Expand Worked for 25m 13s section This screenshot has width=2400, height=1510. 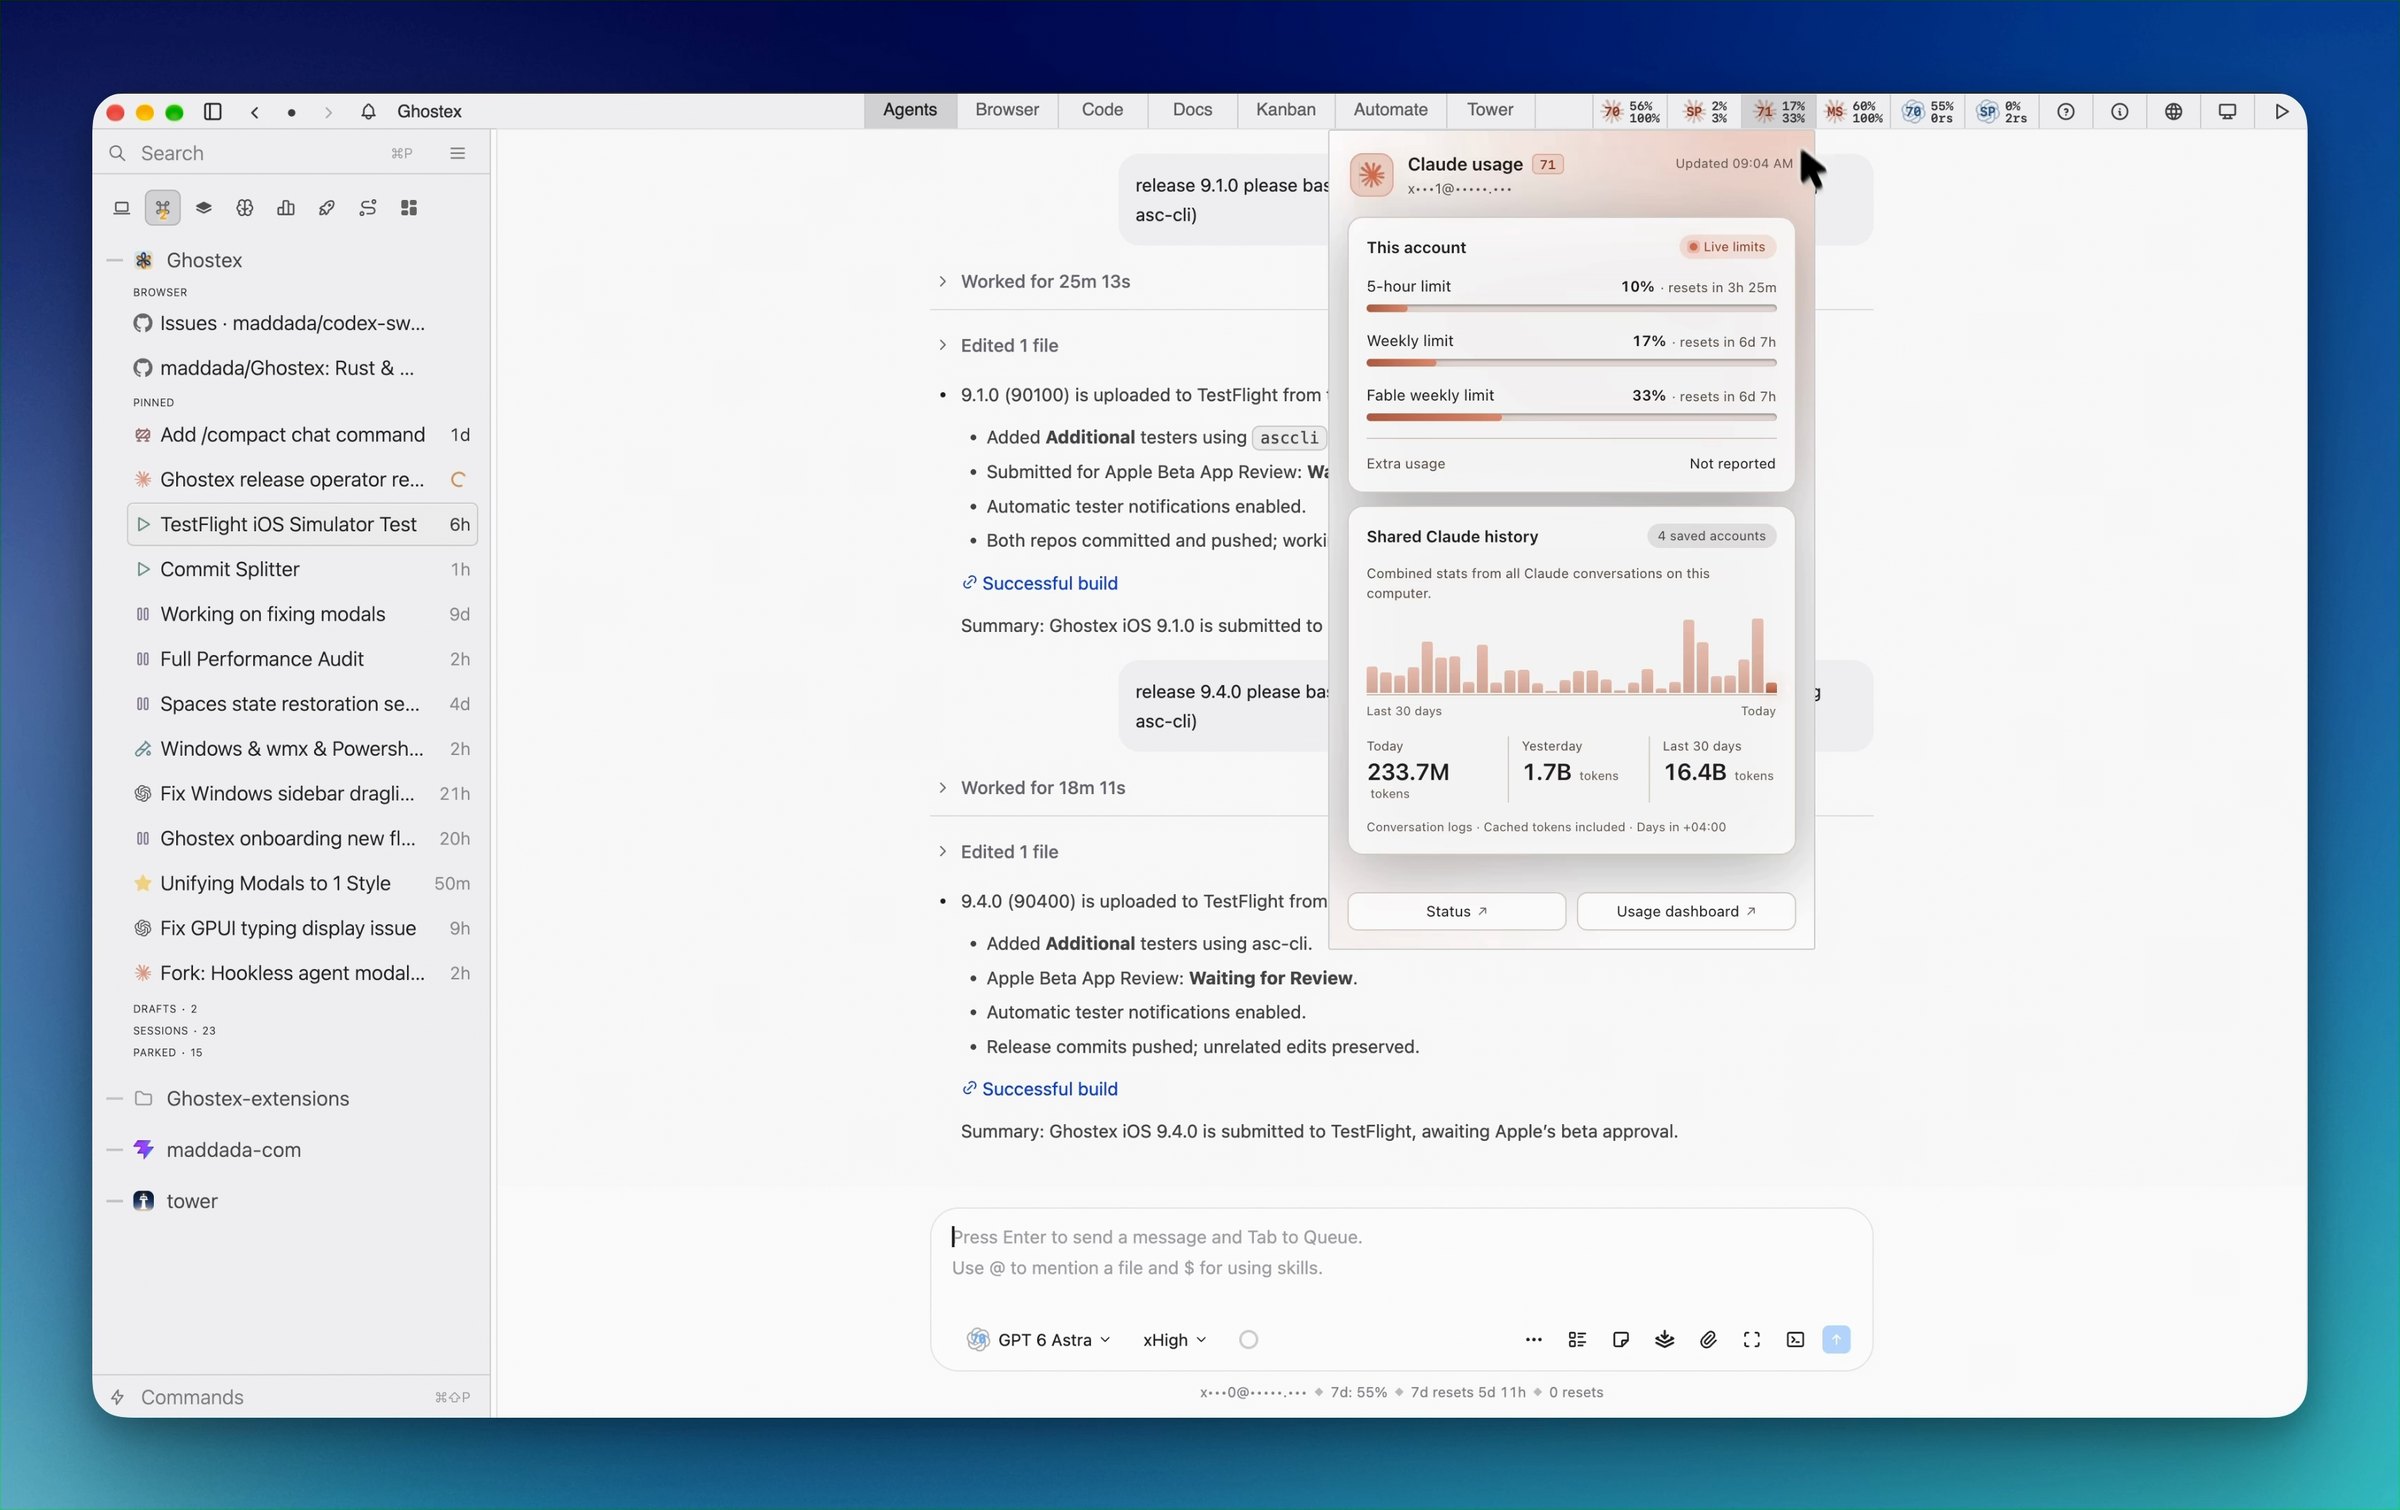[1035, 282]
